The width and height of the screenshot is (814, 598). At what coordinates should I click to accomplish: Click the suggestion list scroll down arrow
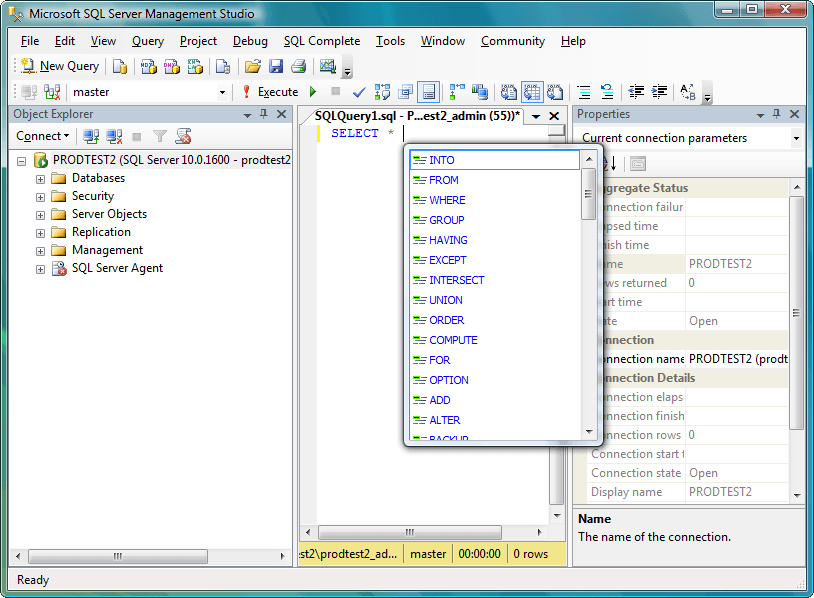tap(589, 431)
